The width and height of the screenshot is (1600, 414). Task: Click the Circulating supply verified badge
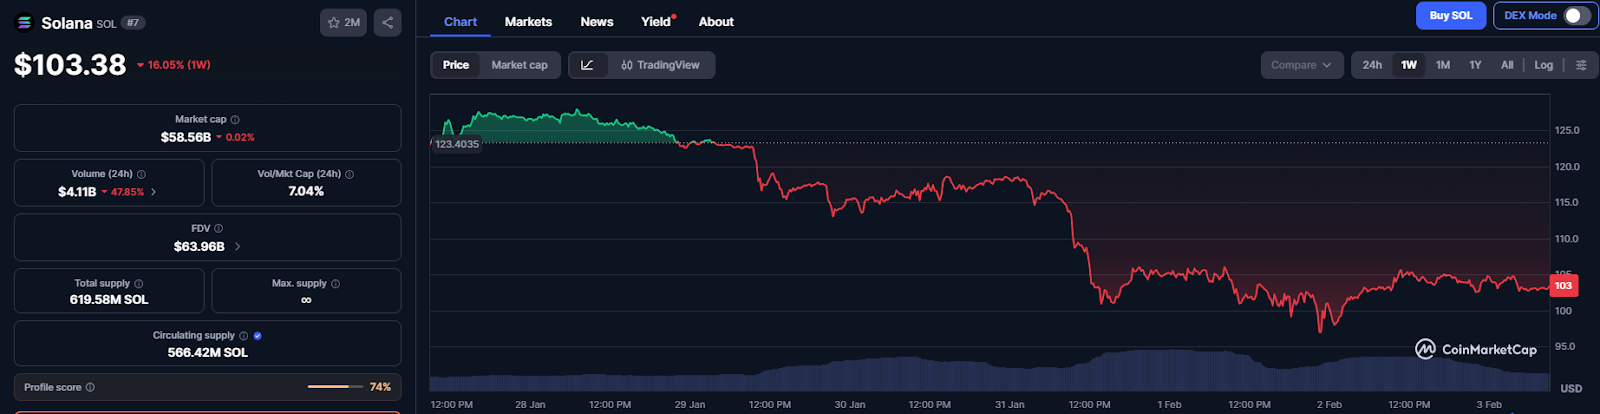pos(258,336)
